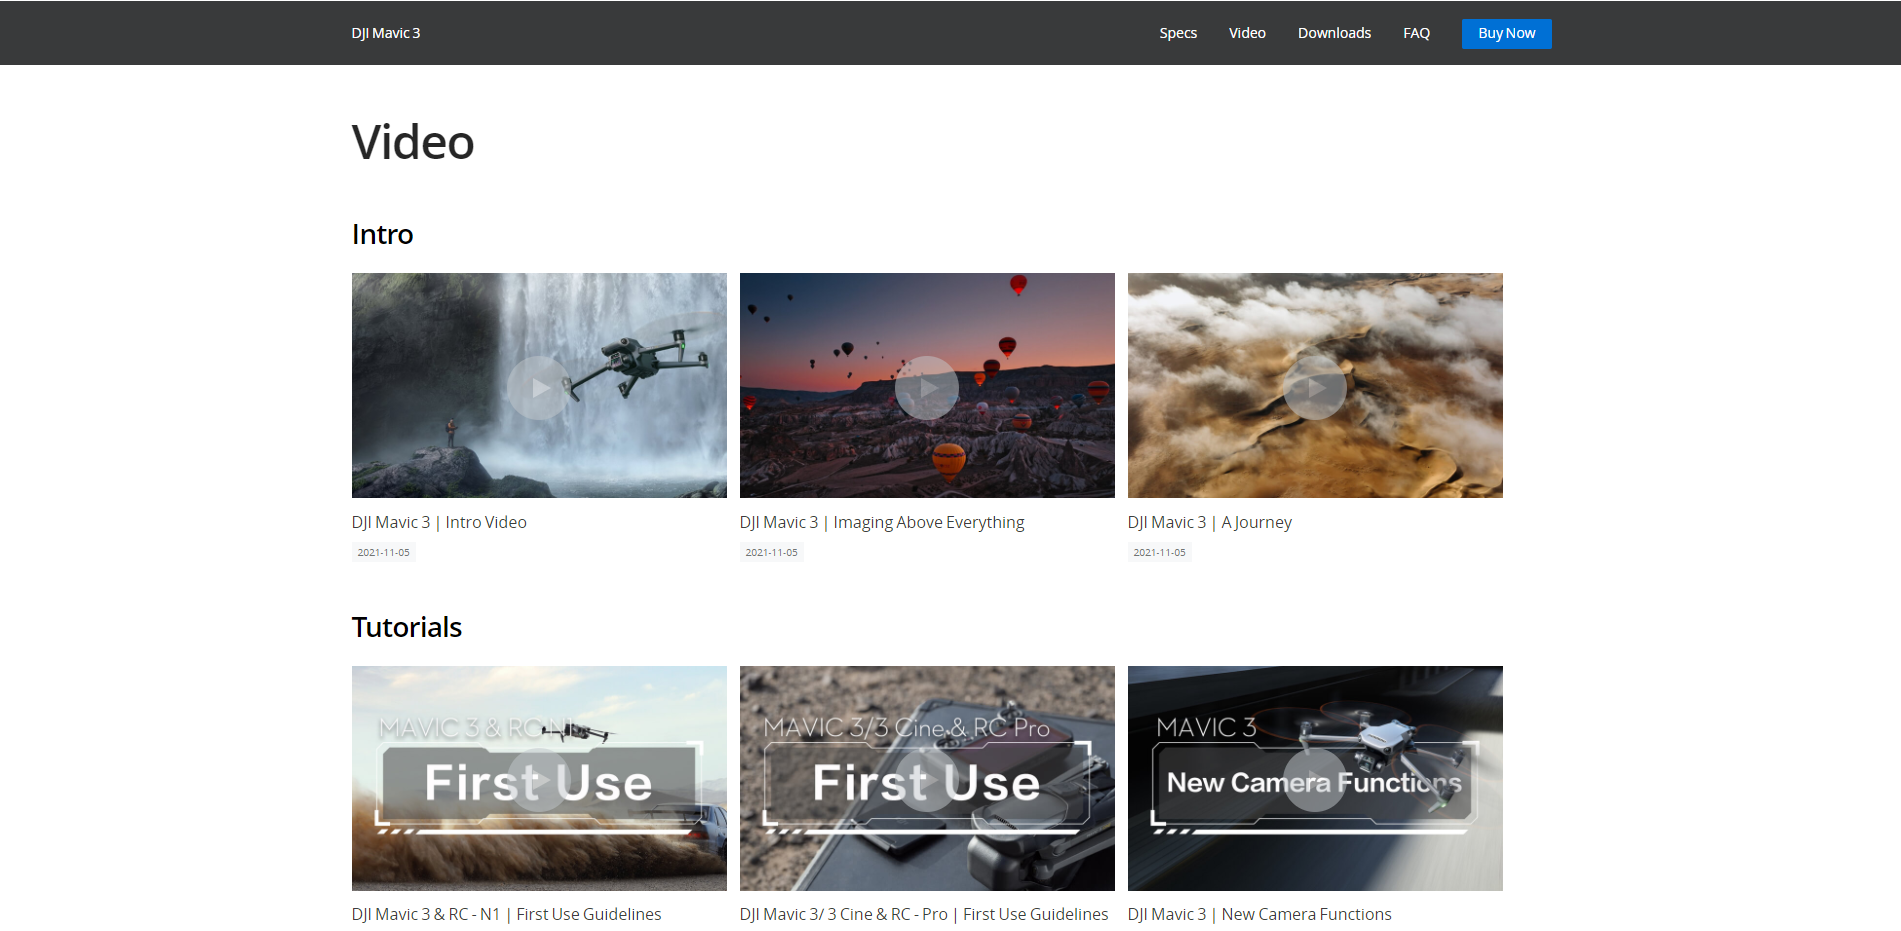1901x931 pixels.
Task: Play the New Camera Functions tutorial
Action: [1315, 779]
